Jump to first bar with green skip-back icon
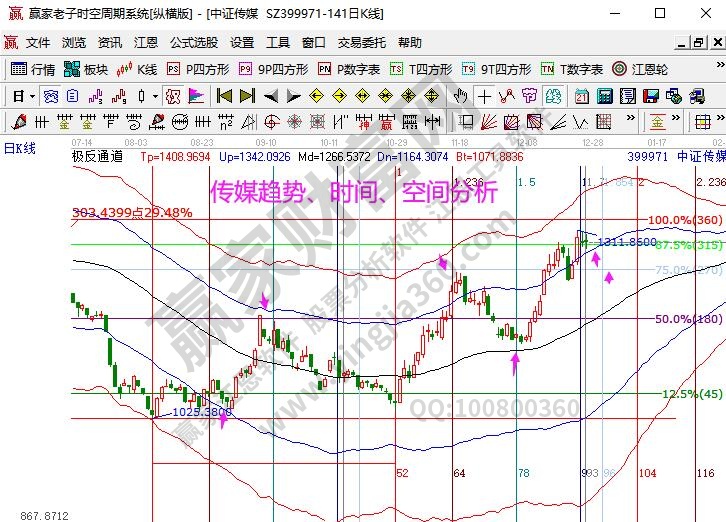Viewport: 726px width, 522px height. tap(224, 96)
